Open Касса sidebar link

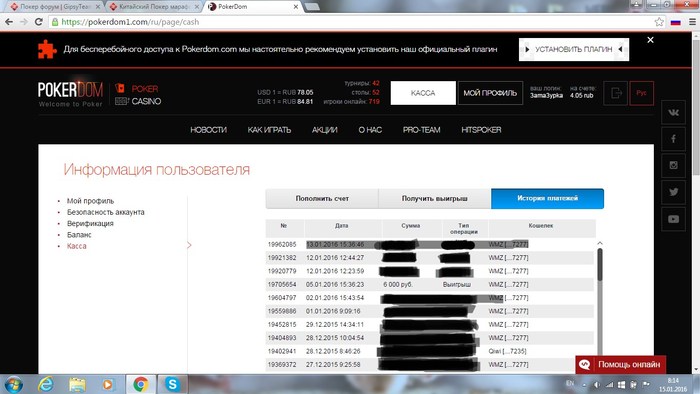[76, 246]
